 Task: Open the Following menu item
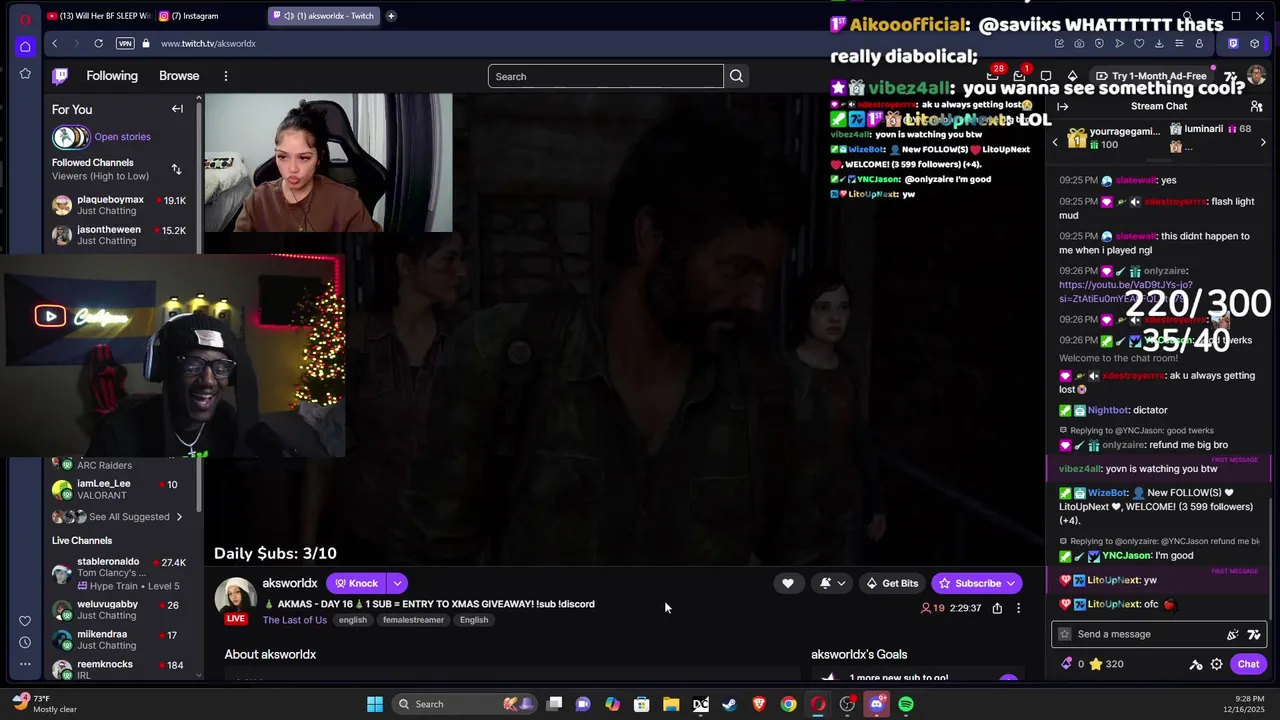click(x=112, y=76)
